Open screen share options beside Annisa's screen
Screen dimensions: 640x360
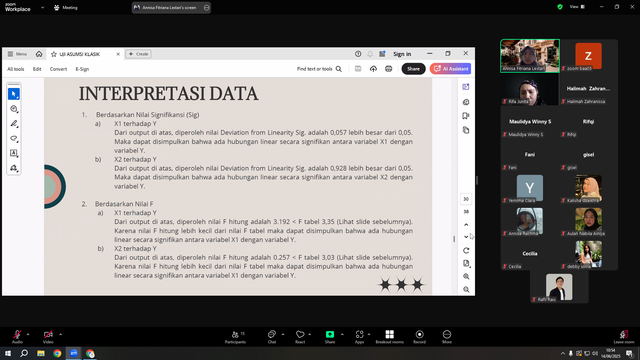[x=207, y=7]
